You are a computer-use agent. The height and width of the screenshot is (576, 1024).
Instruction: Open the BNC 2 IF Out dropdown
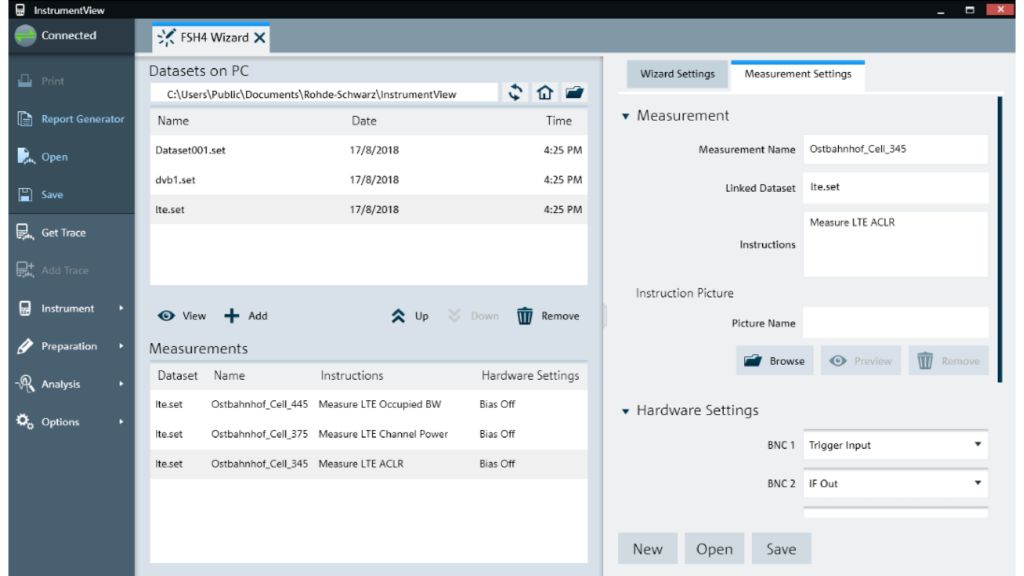click(894, 483)
